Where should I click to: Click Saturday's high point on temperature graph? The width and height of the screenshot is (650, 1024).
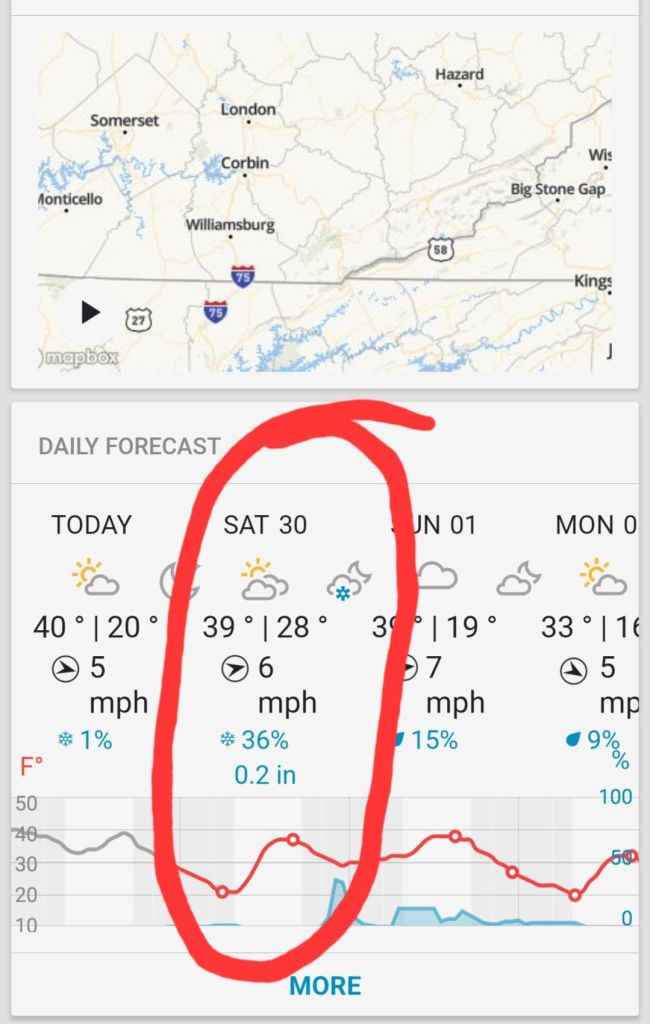[293, 839]
